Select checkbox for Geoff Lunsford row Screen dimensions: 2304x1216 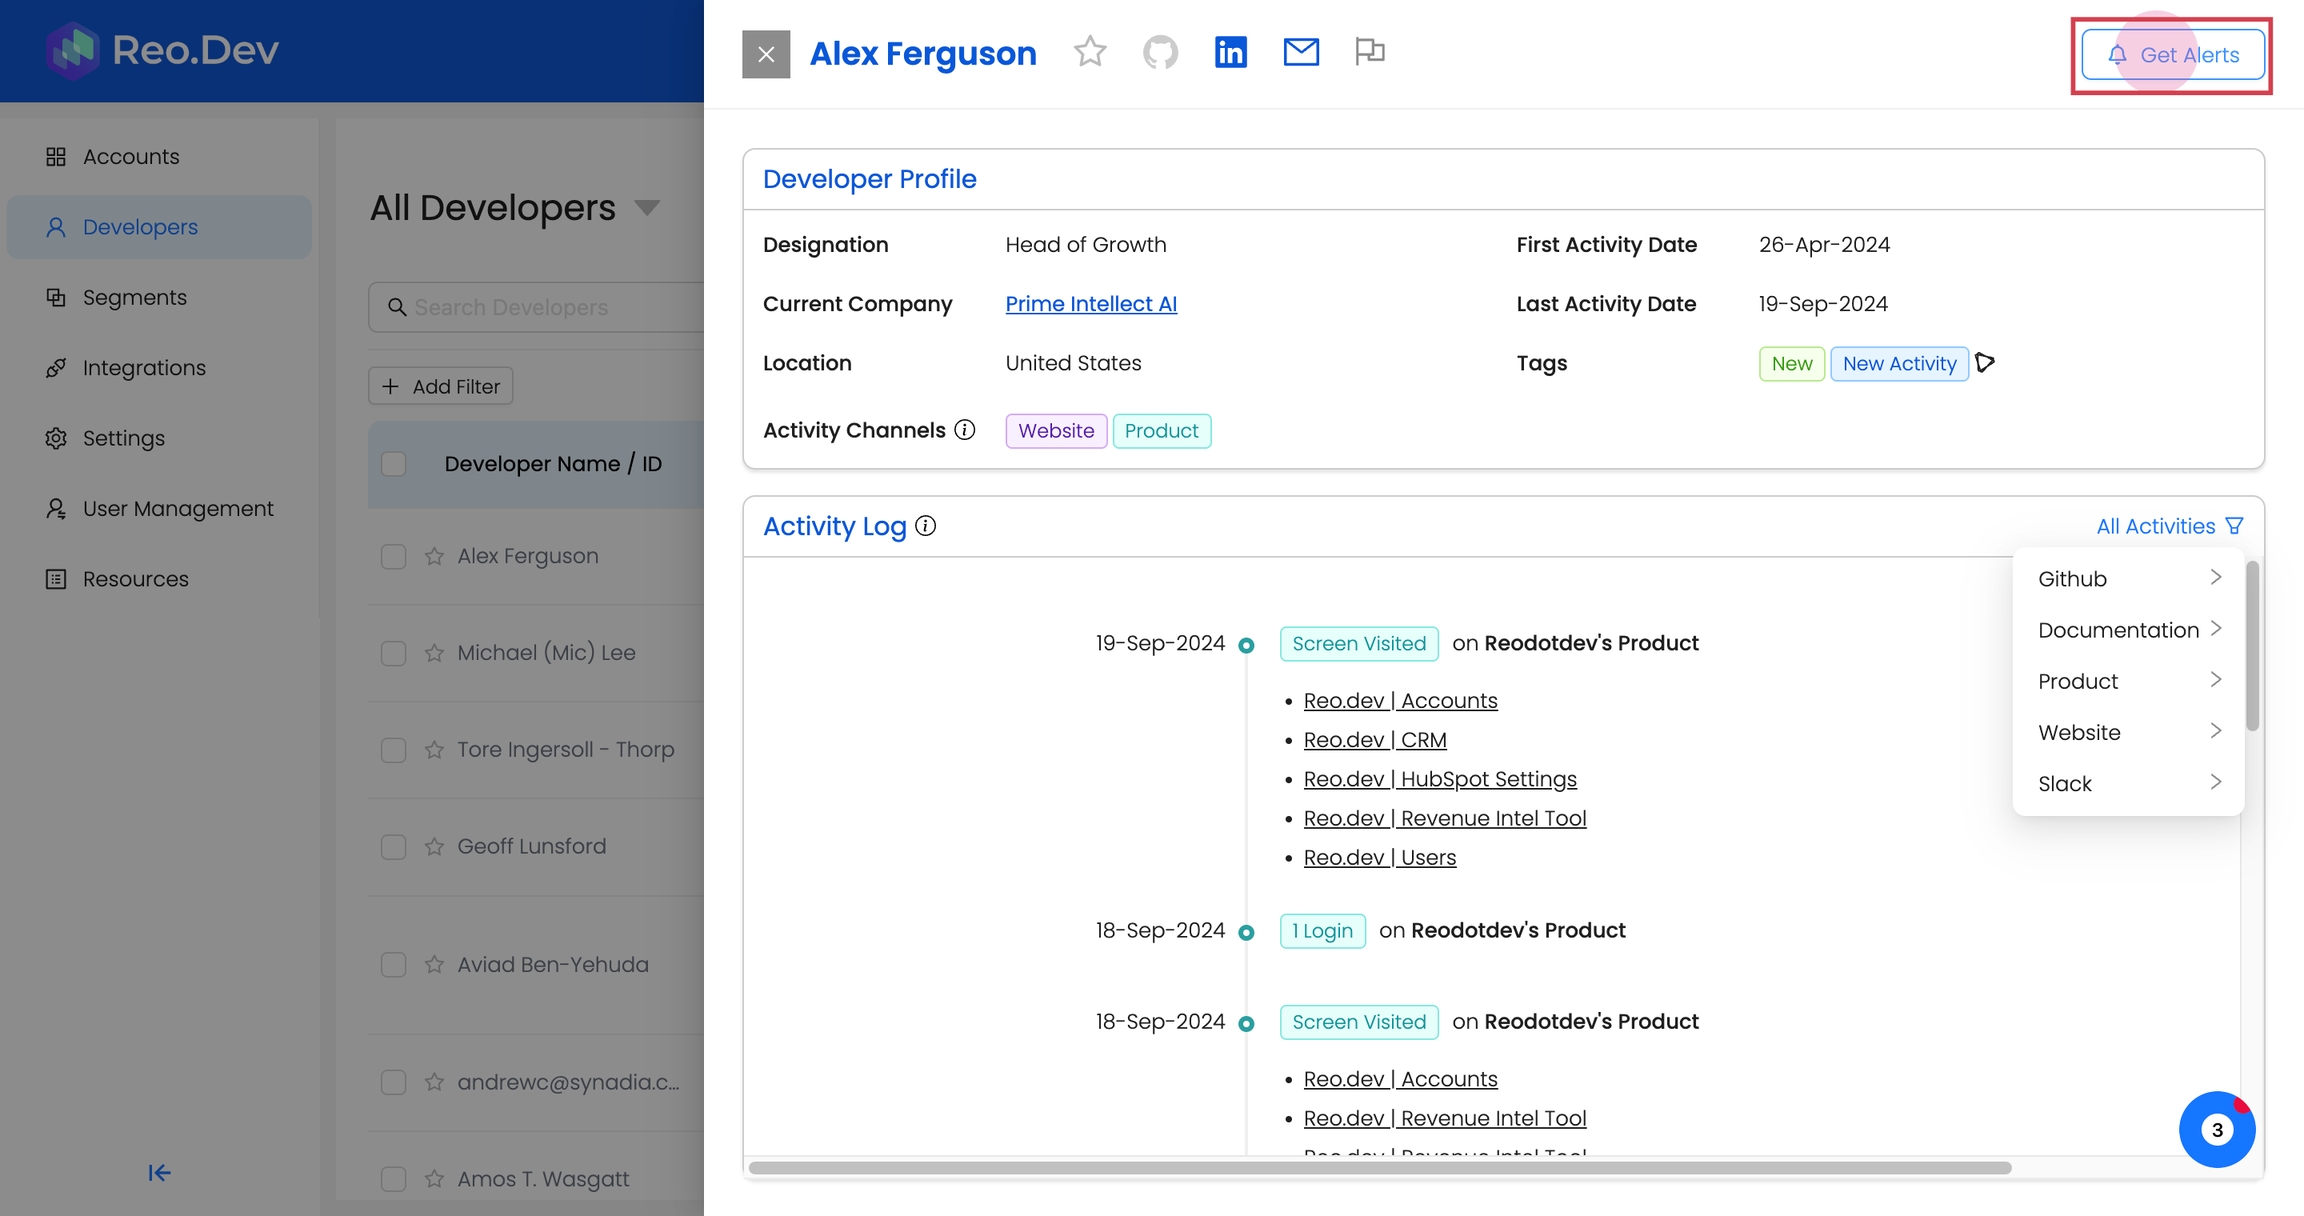pyautogui.click(x=394, y=847)
